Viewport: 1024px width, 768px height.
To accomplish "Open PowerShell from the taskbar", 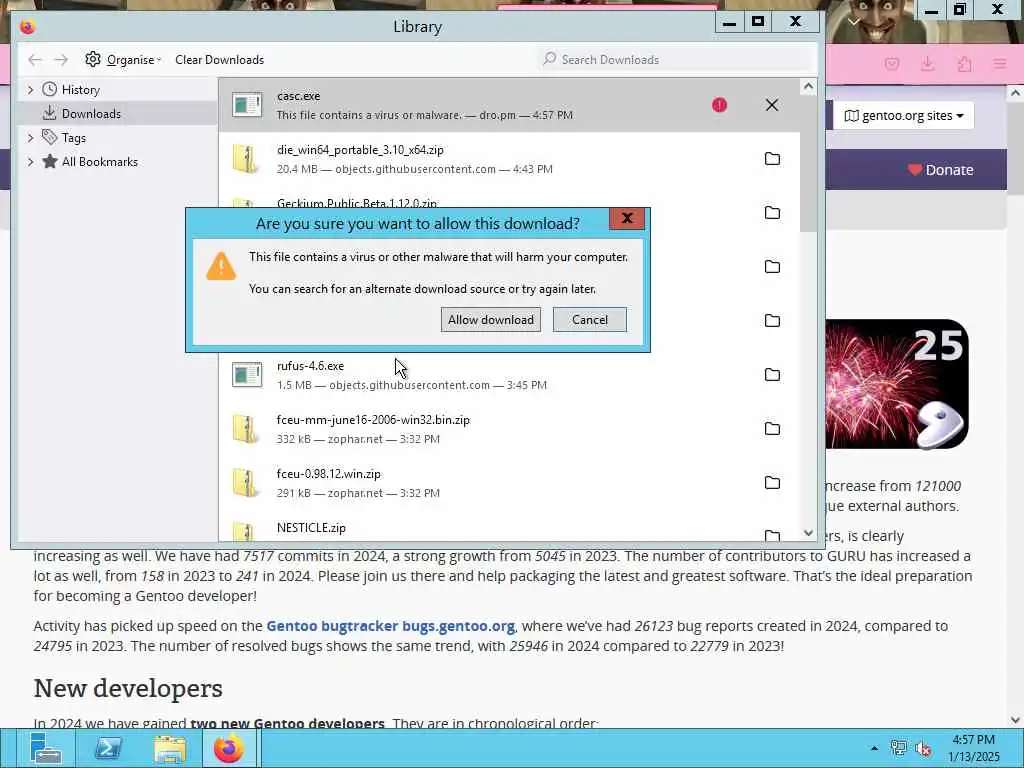I will tap(108, 748).
